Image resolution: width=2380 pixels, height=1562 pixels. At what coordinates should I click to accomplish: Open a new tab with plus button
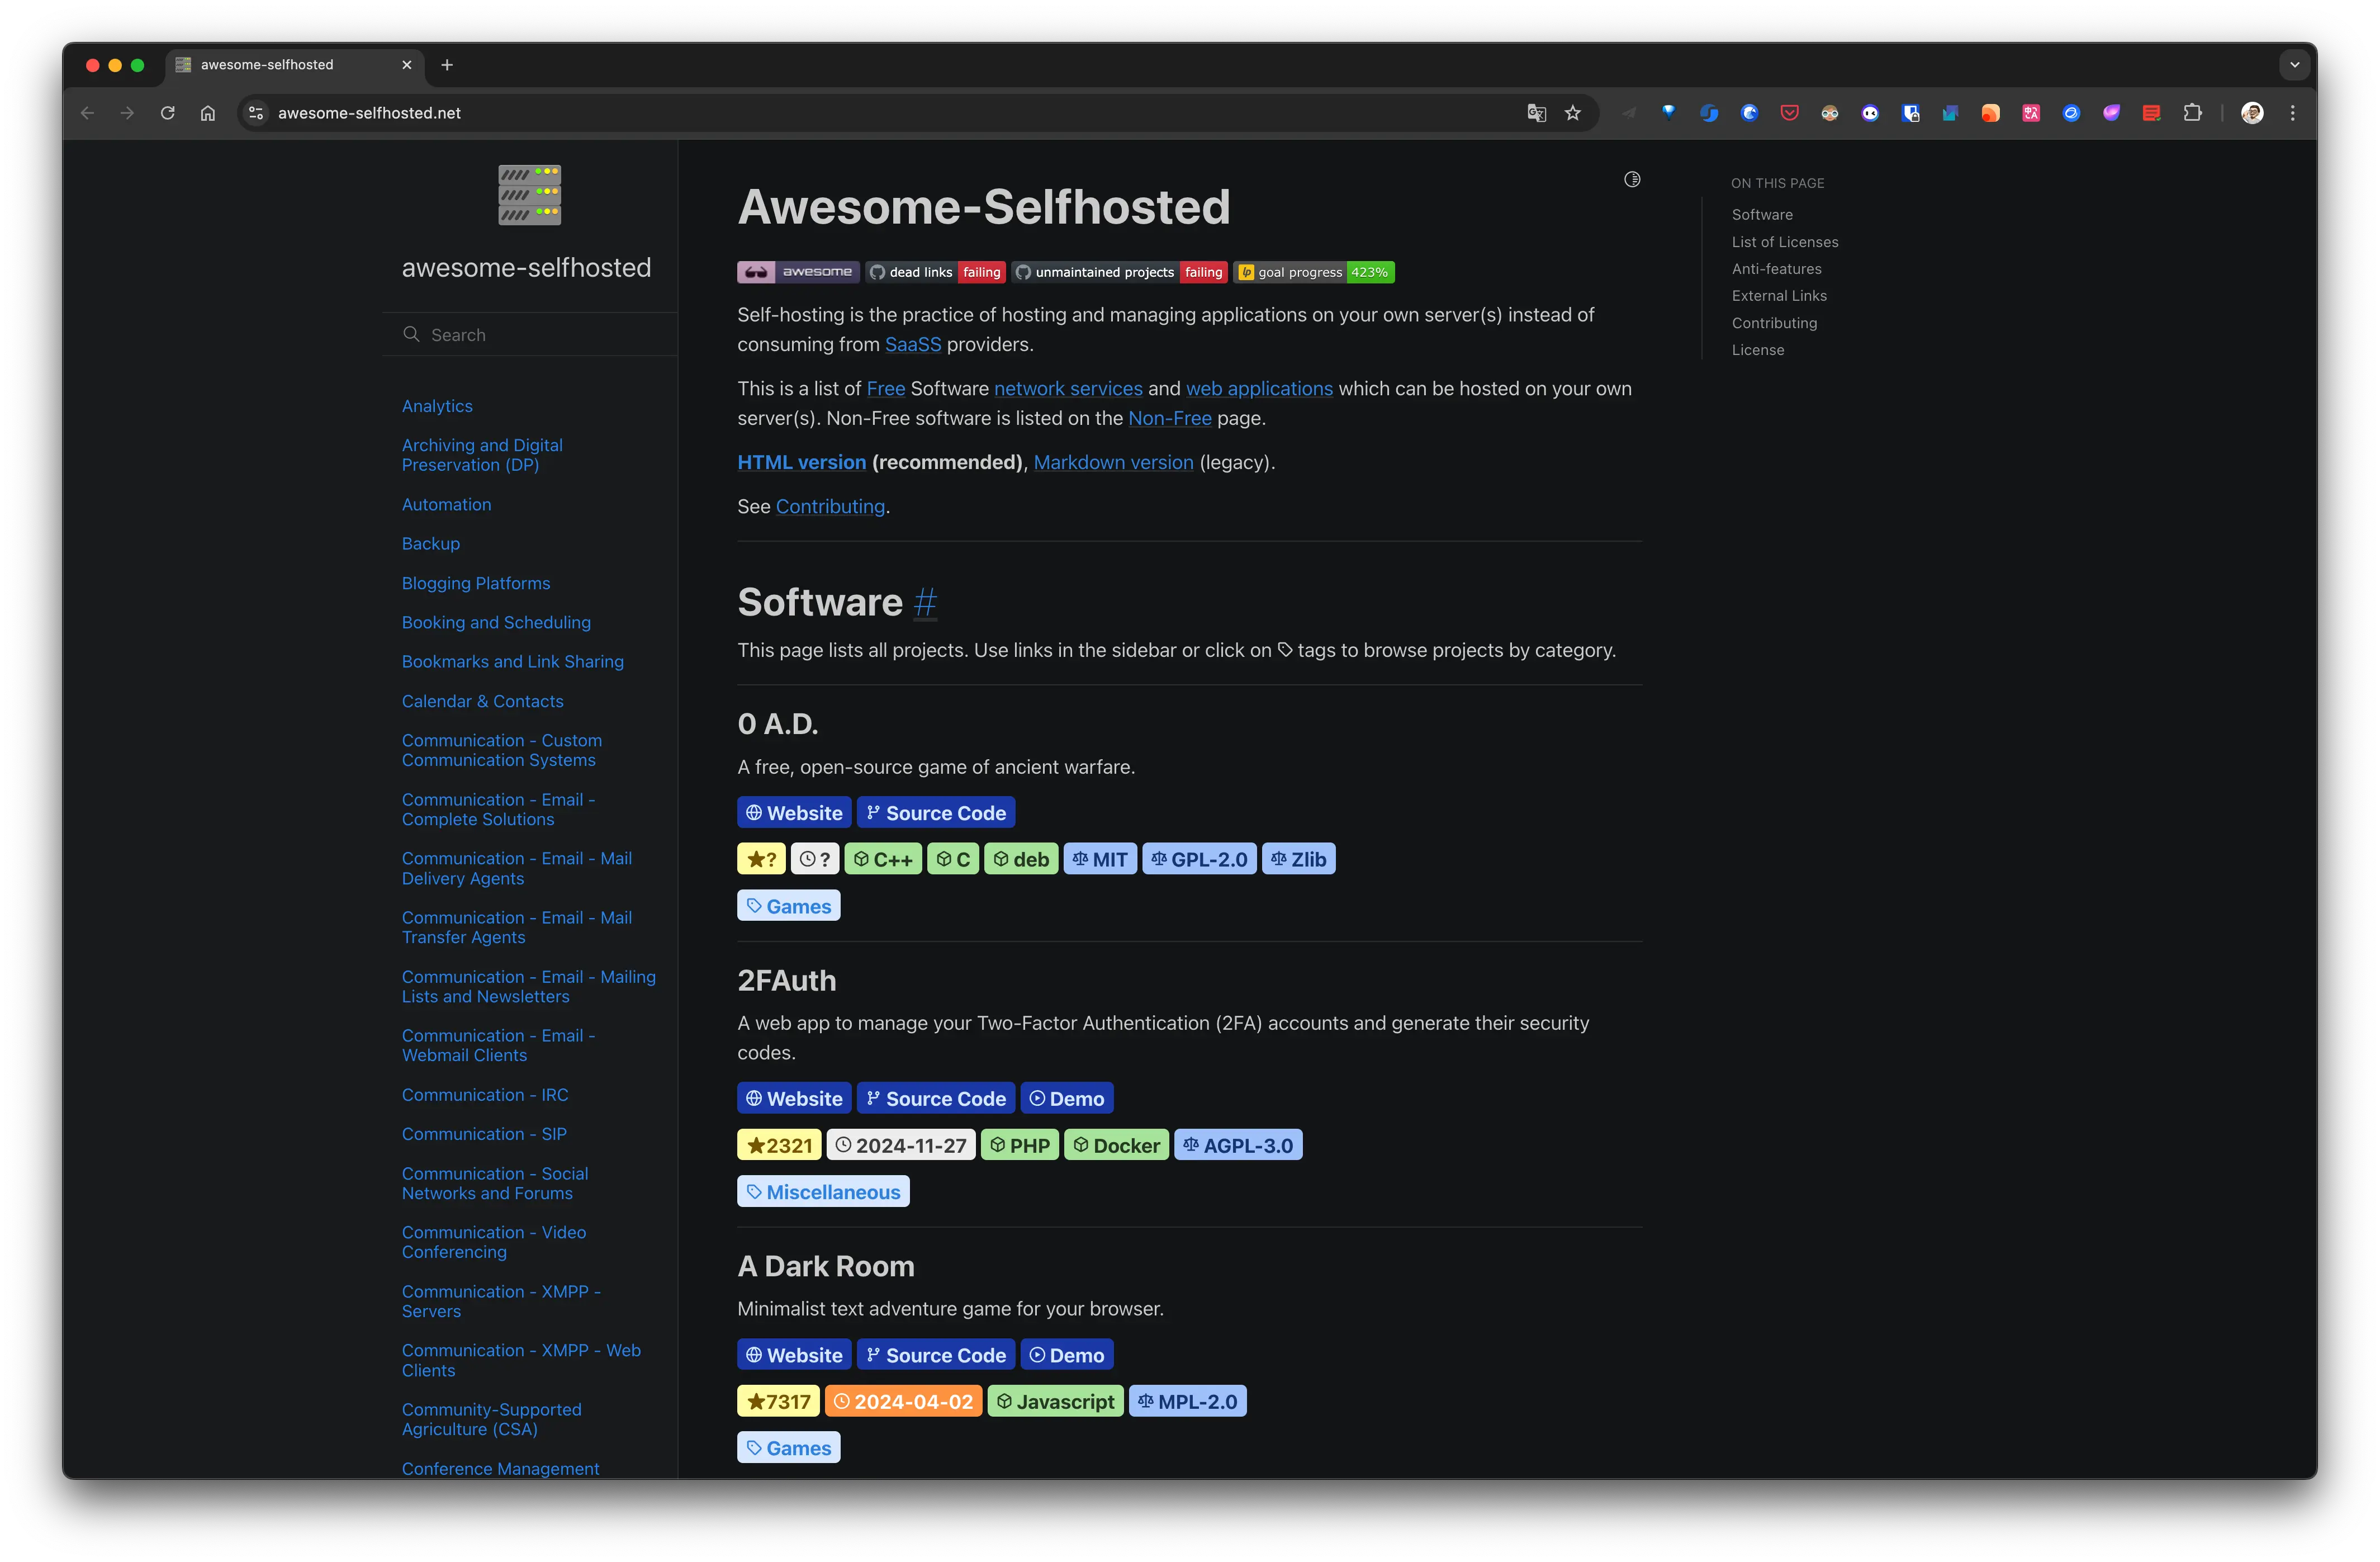pyautogui.click(x=447, y=65)
